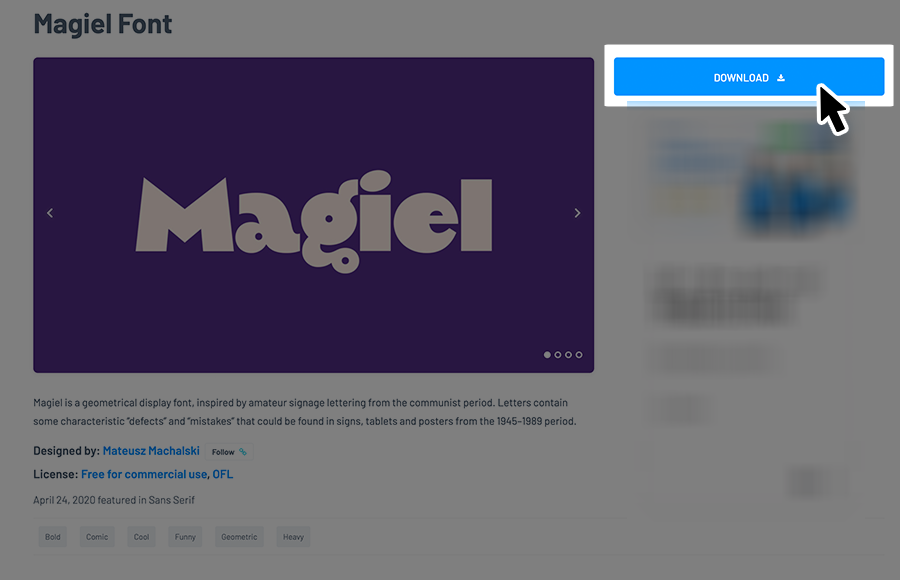Screen dimensions: 900x580
Task: Go to previous slide using left chevron
Action: 50,213
